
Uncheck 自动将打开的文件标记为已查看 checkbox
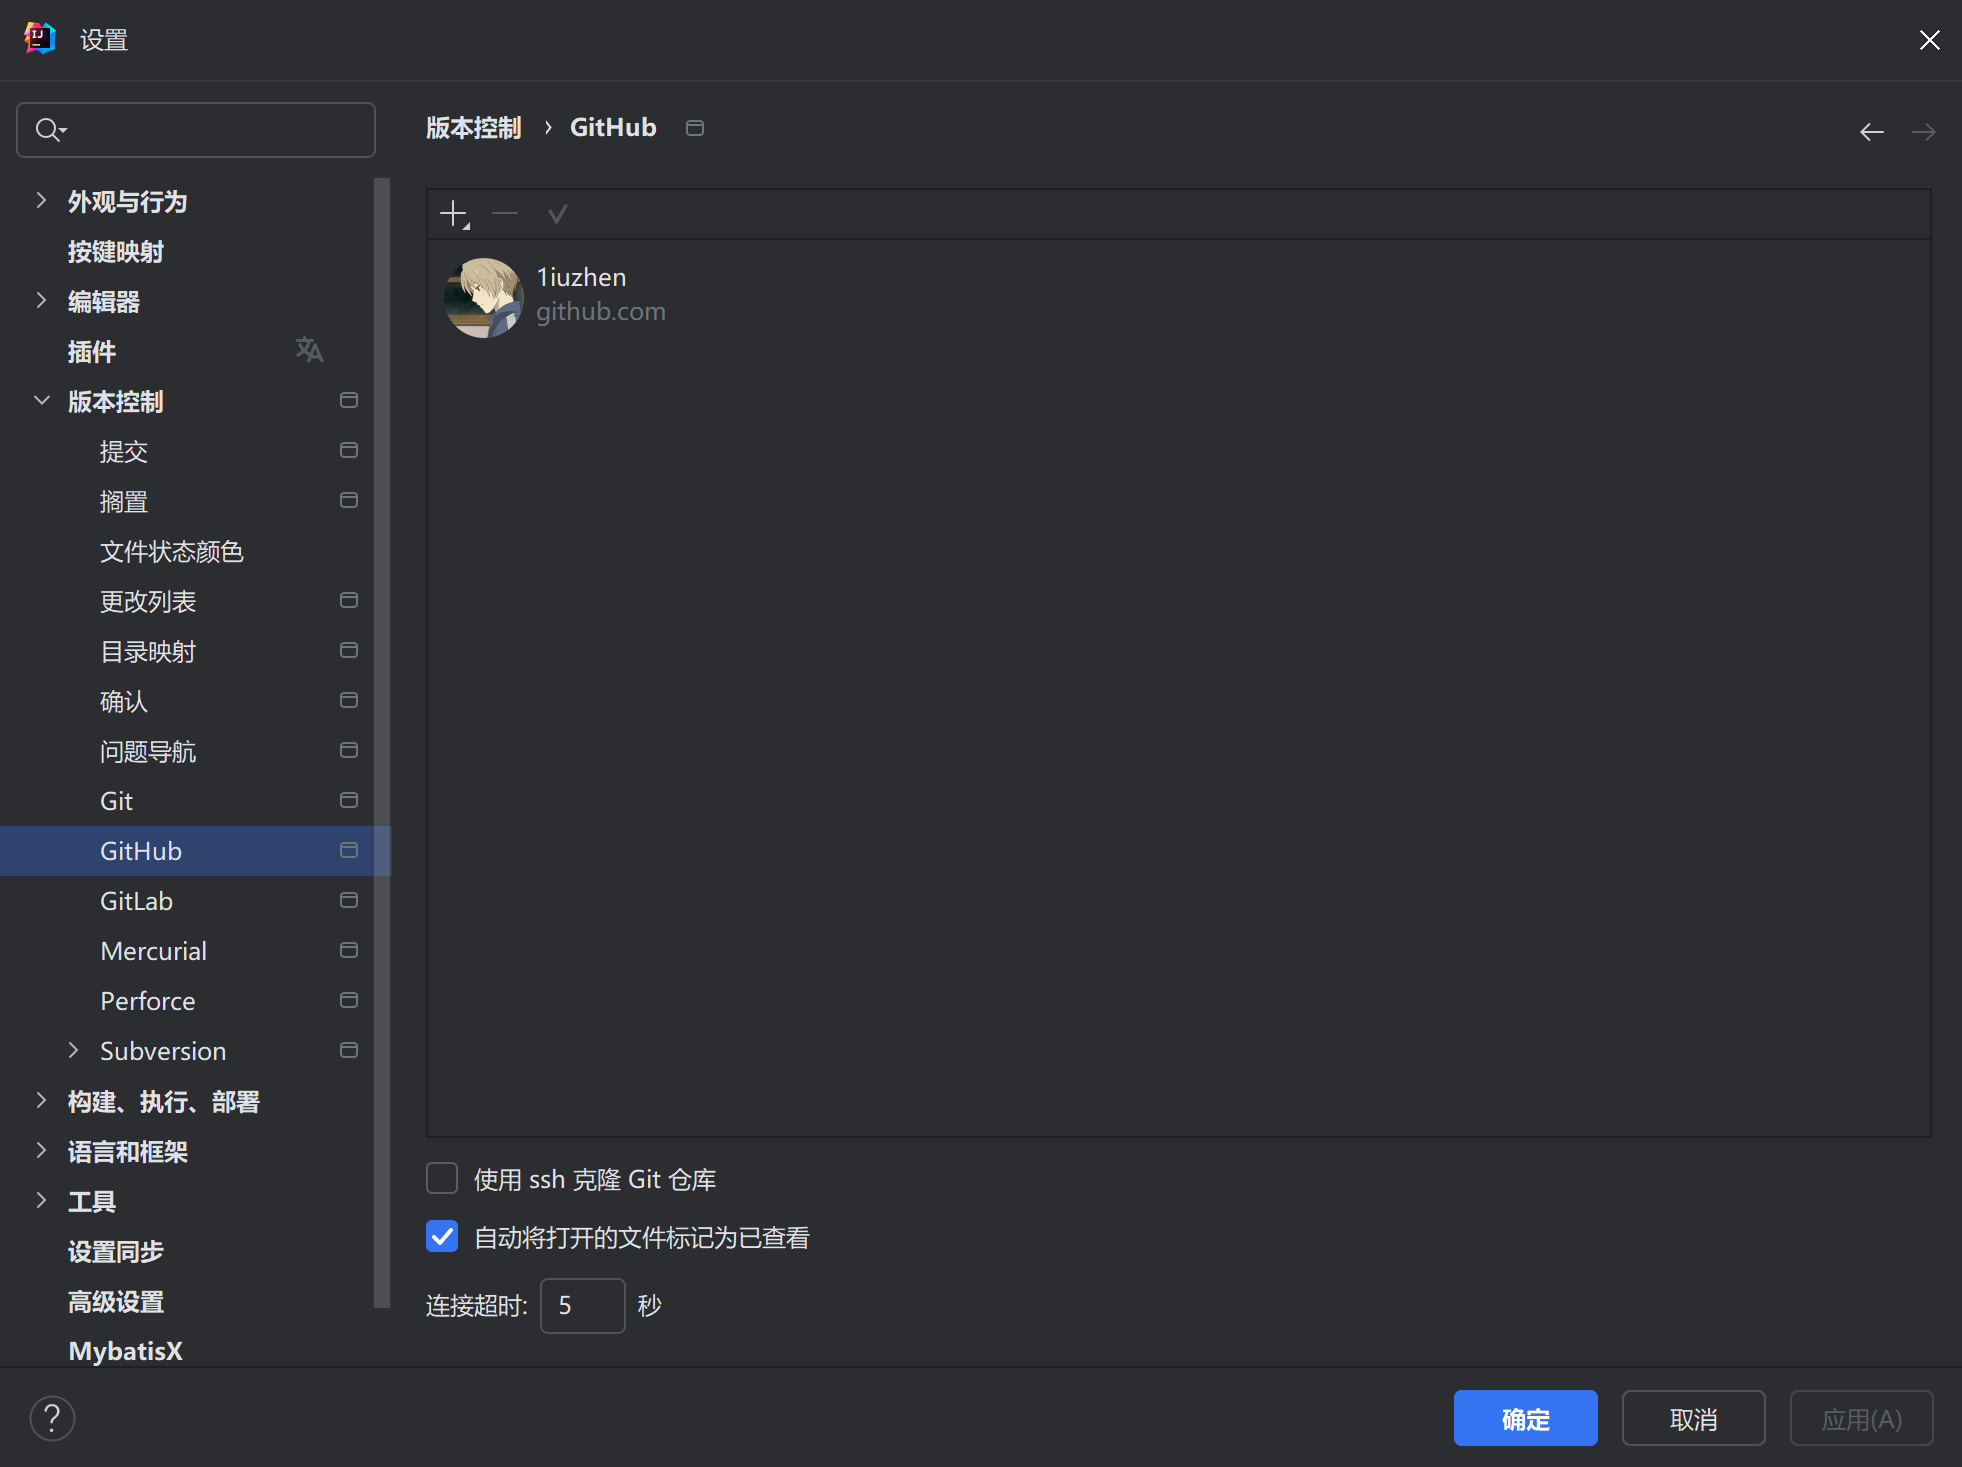pyautogui.click(x=442, y=1237)
